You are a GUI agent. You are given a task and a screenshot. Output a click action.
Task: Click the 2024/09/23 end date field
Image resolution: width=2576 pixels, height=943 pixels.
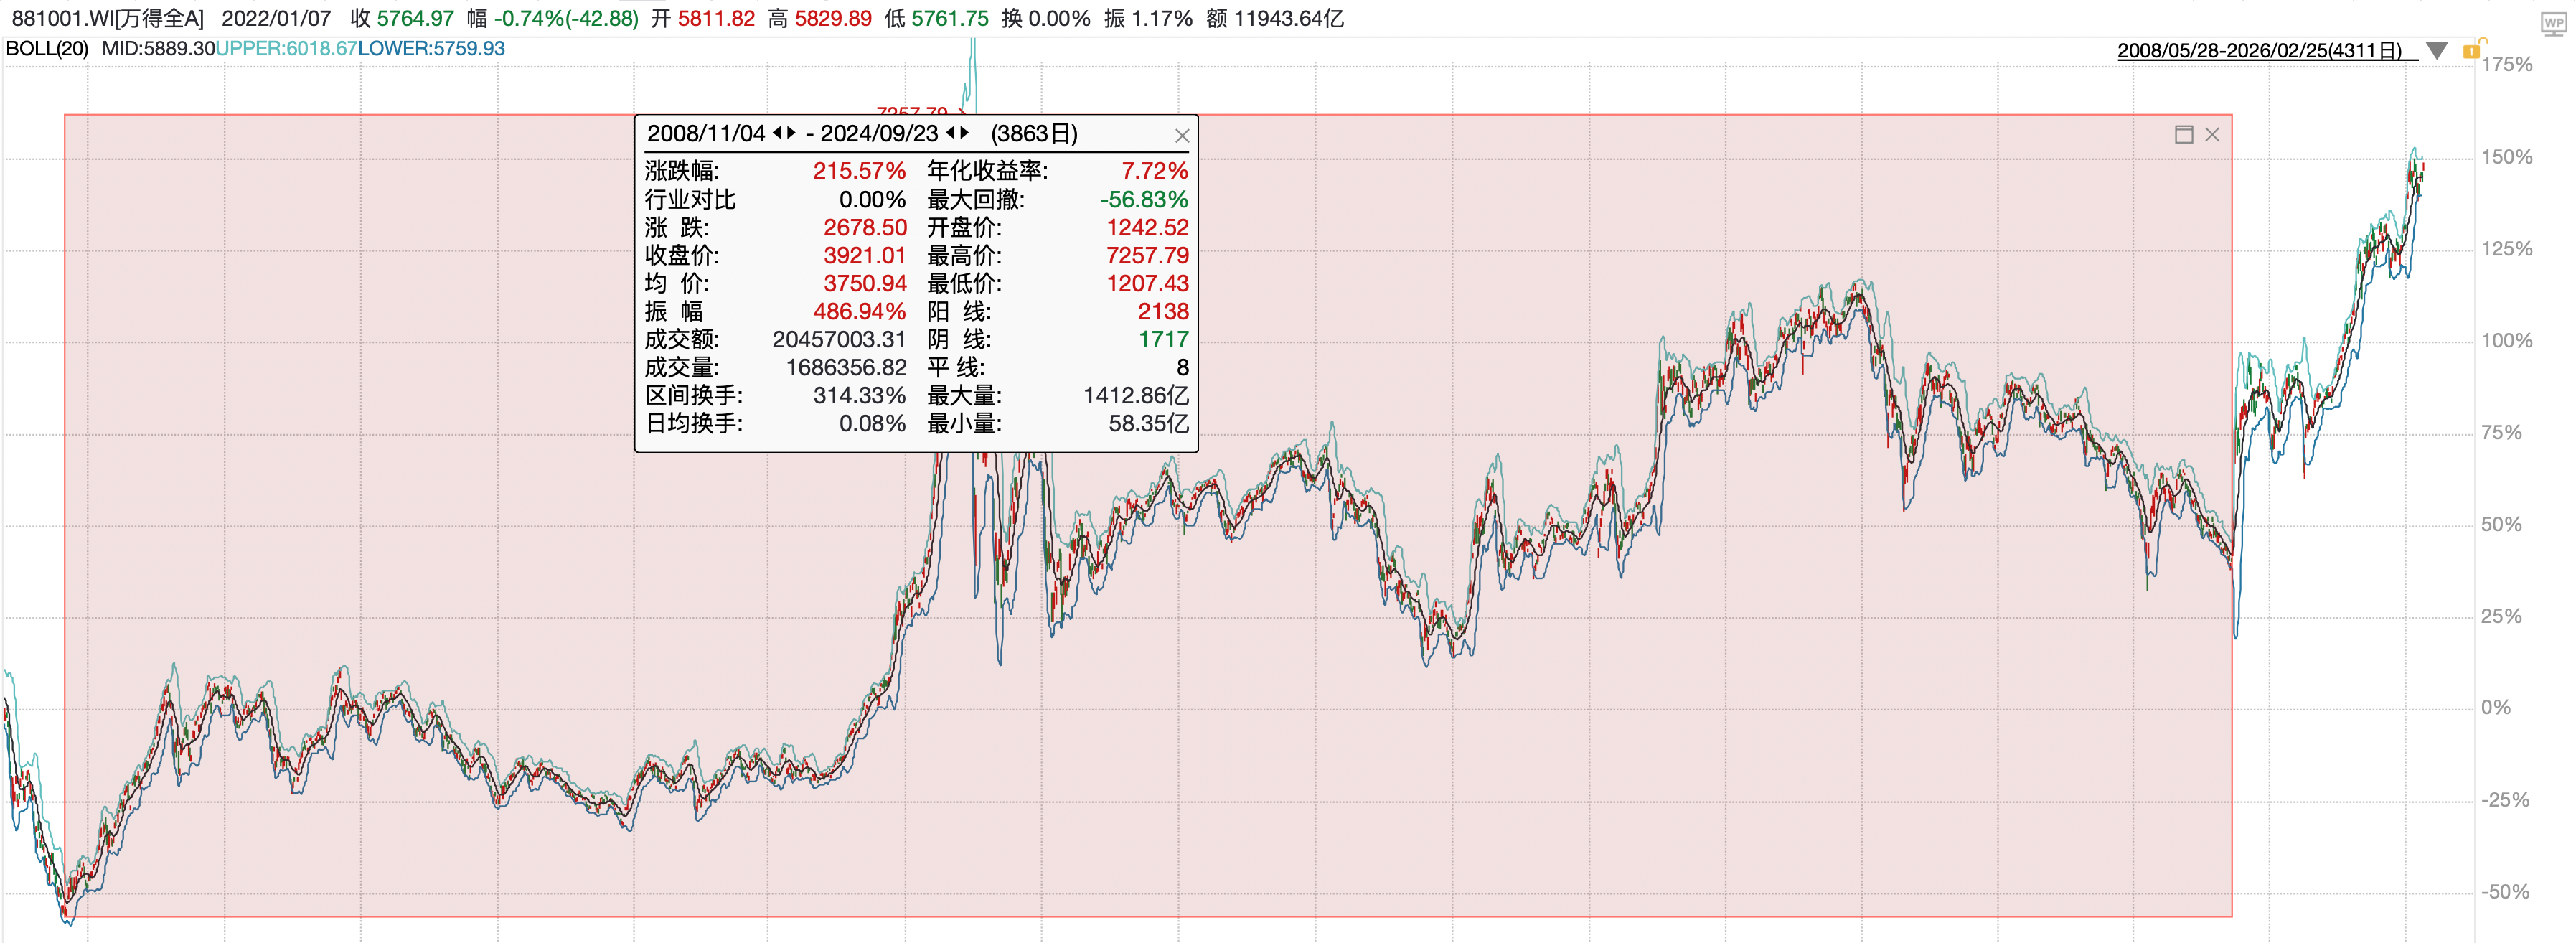coord(879,134)
